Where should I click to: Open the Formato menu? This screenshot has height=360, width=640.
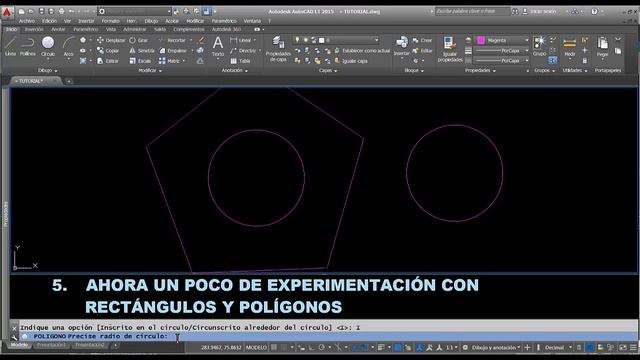pyautogui.click(x=111, y=21)
